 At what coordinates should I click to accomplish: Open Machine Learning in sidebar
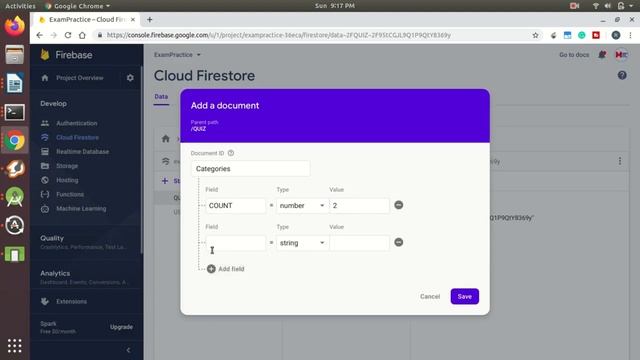pyautogui.click(x=81, y=209)
